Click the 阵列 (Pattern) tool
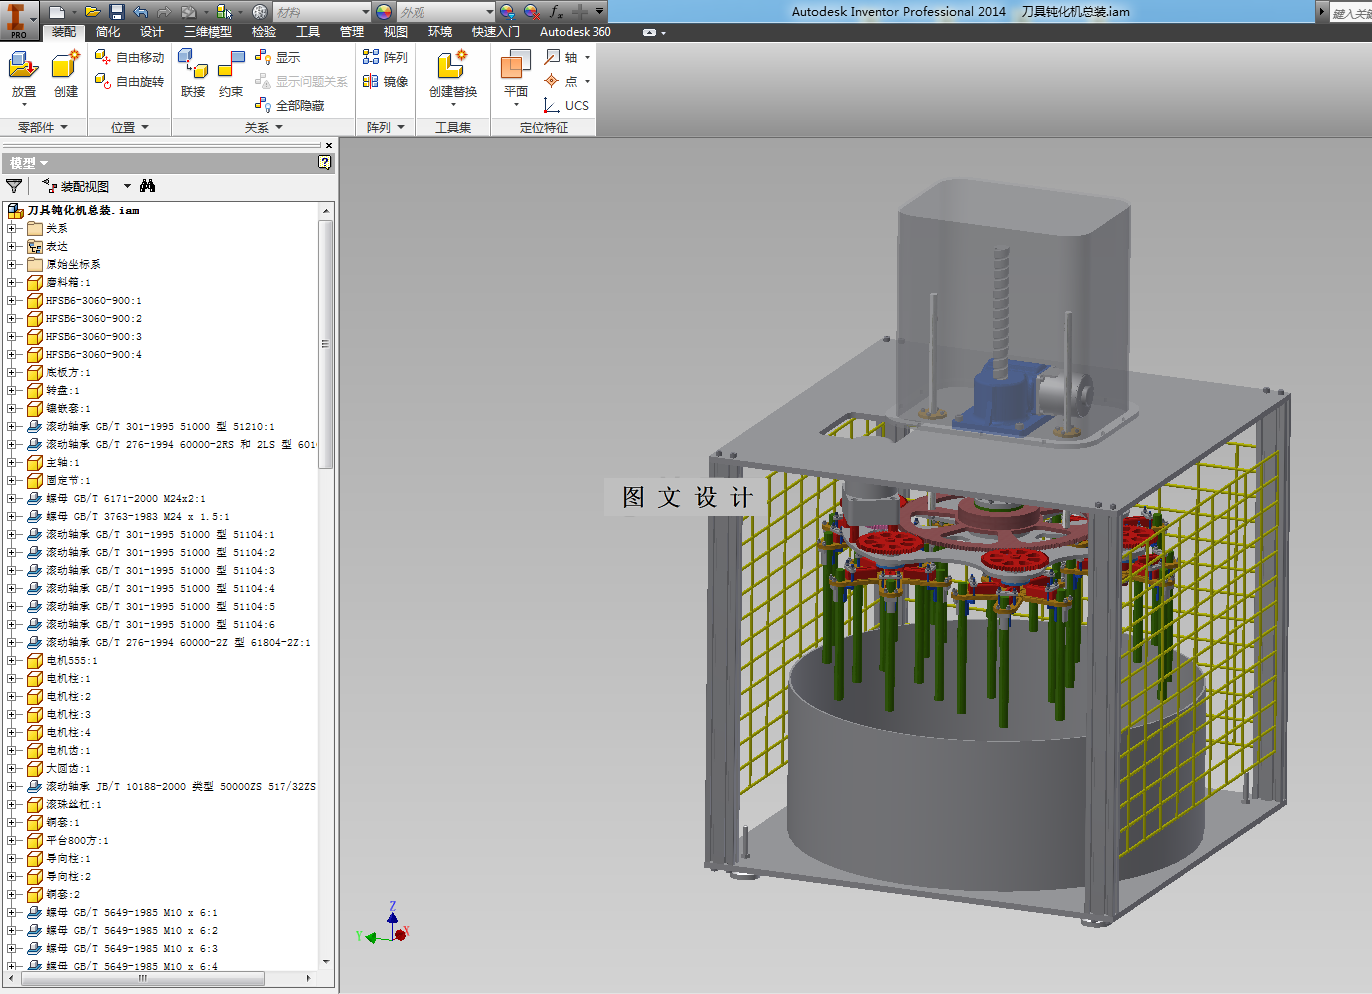 pyautogui.click(x=385, y=57)
